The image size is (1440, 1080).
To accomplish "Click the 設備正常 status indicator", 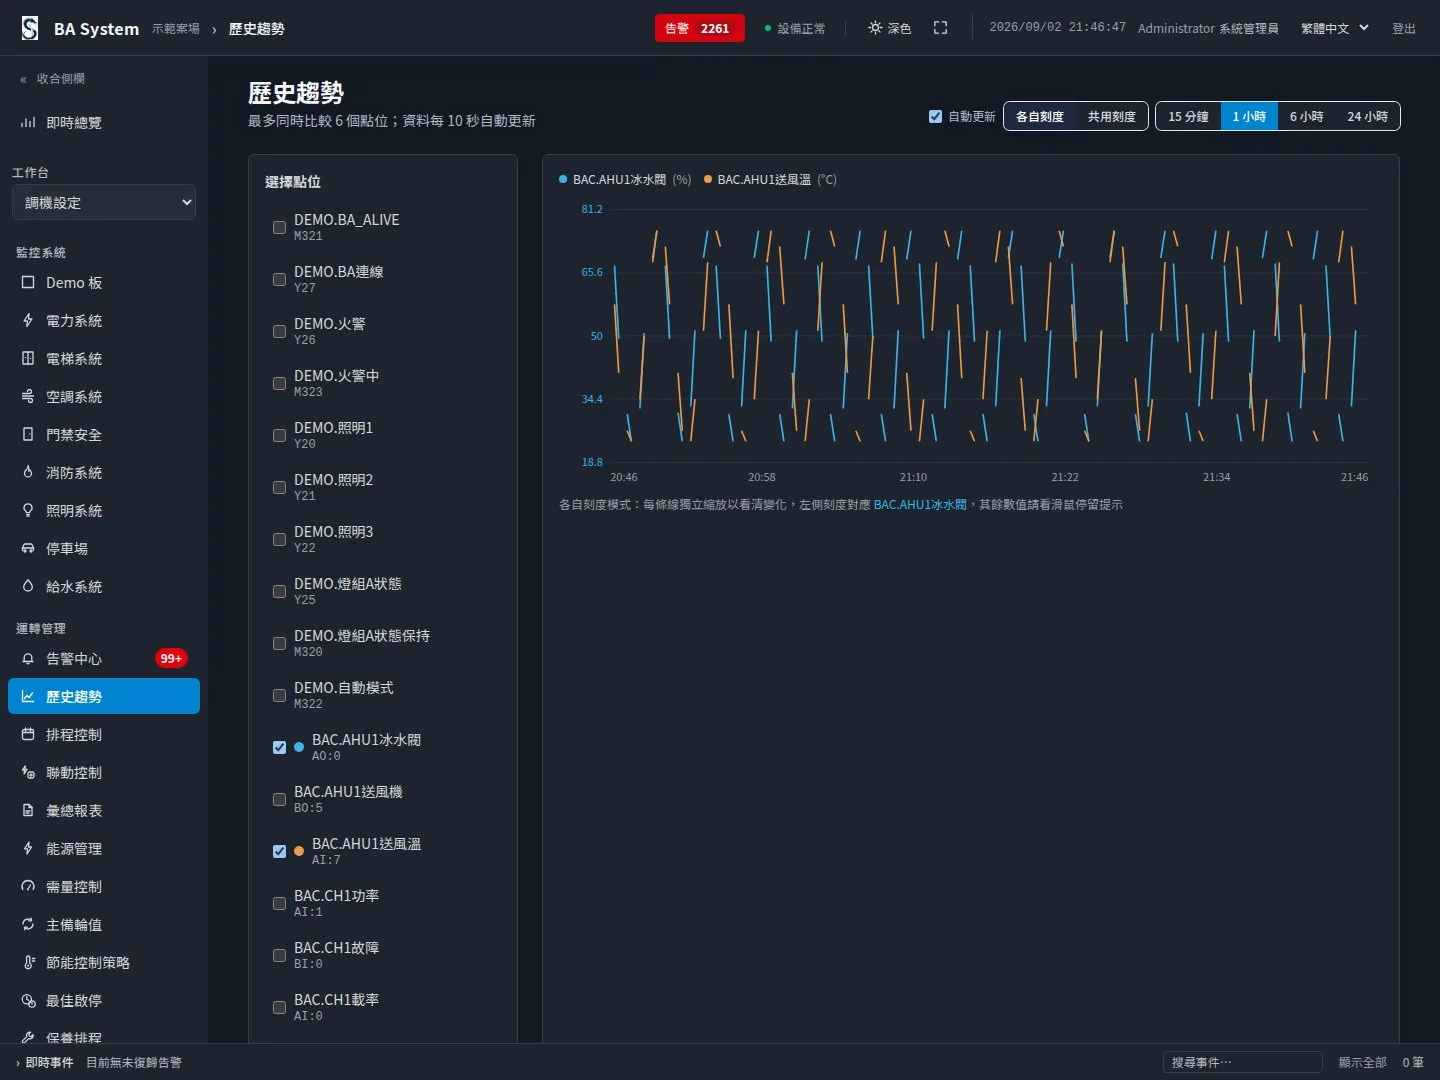I will [795, 29].
